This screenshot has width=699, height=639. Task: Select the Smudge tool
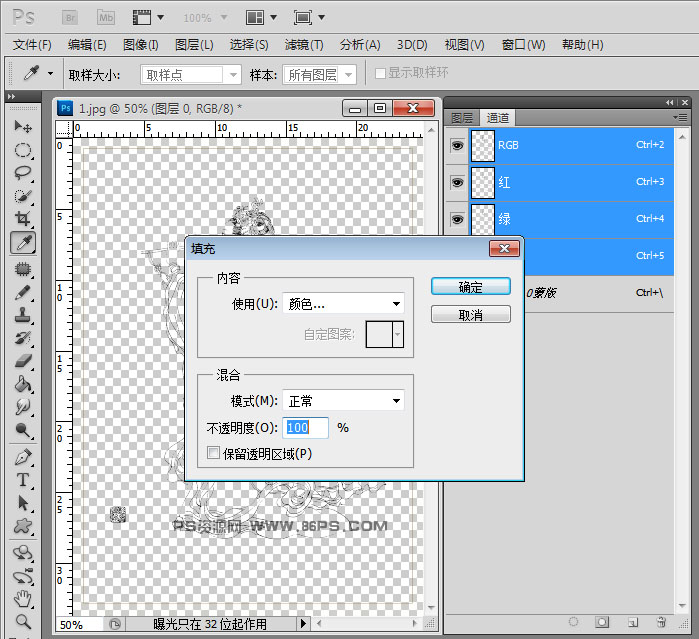click(x=23, y=407)
